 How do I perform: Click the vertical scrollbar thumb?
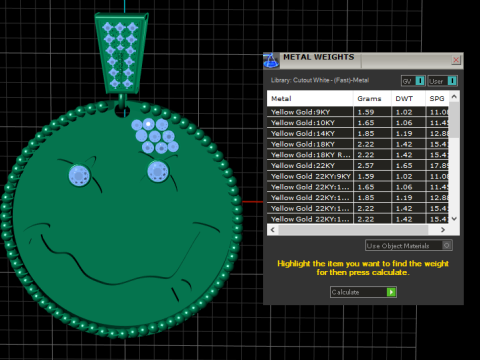[454, 120]
